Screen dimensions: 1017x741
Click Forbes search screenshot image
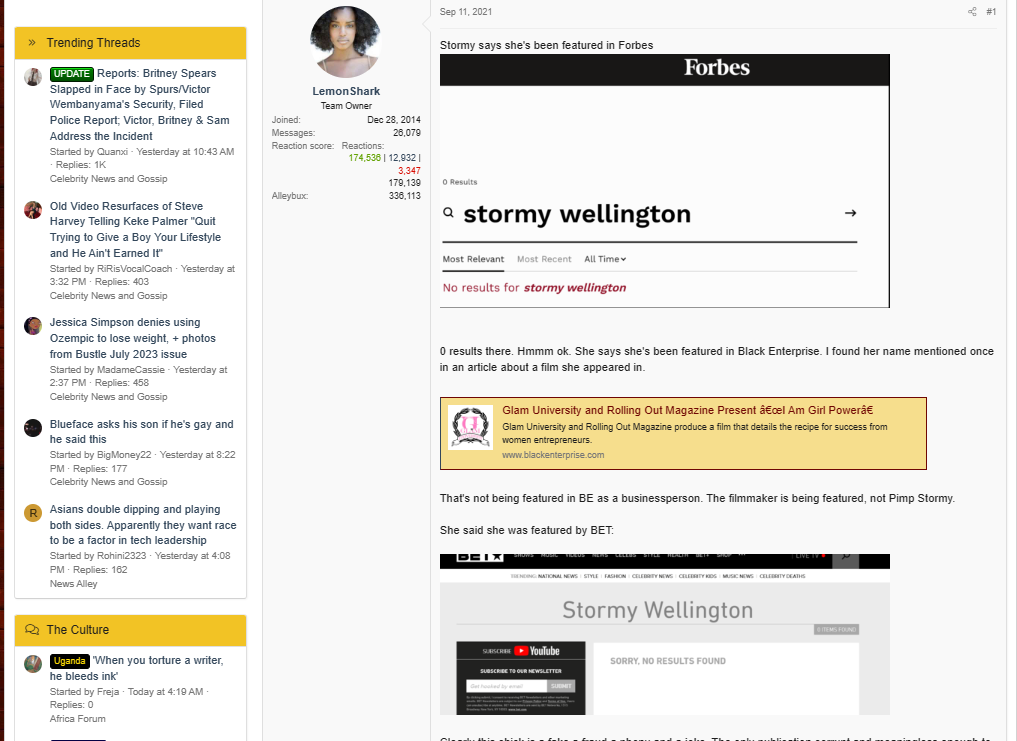click(x=665, y=181)
